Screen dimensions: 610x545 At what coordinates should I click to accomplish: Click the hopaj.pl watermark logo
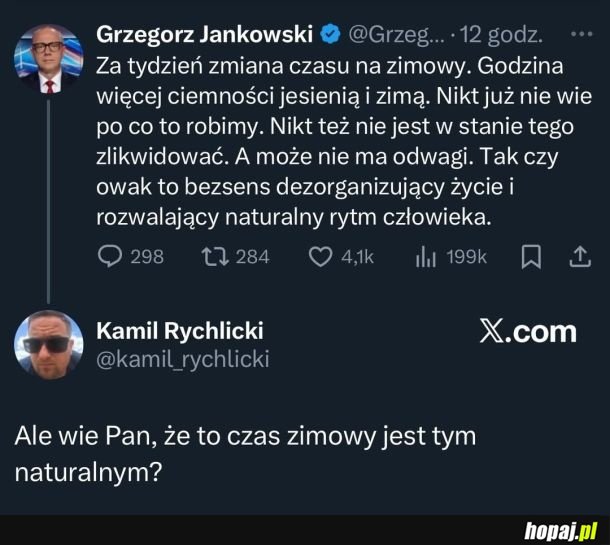(x=561, y=531)
